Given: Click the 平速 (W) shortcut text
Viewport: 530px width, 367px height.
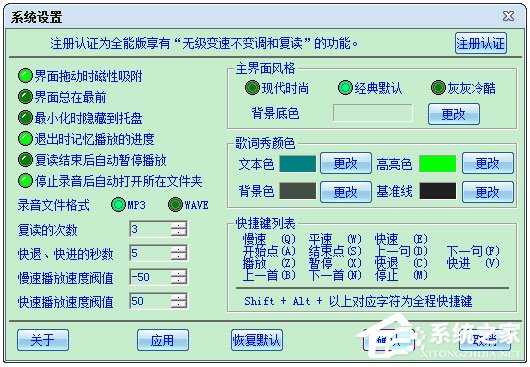Looking at the screenshot, I should (335, 239).
